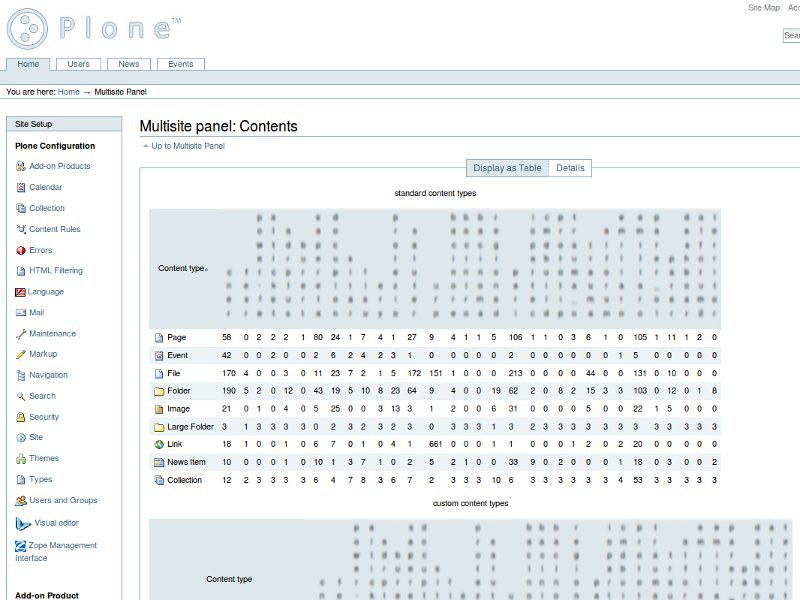Open the Events navigation tab
Viewport: 800px width, 600px height.
tap(181, 64)
